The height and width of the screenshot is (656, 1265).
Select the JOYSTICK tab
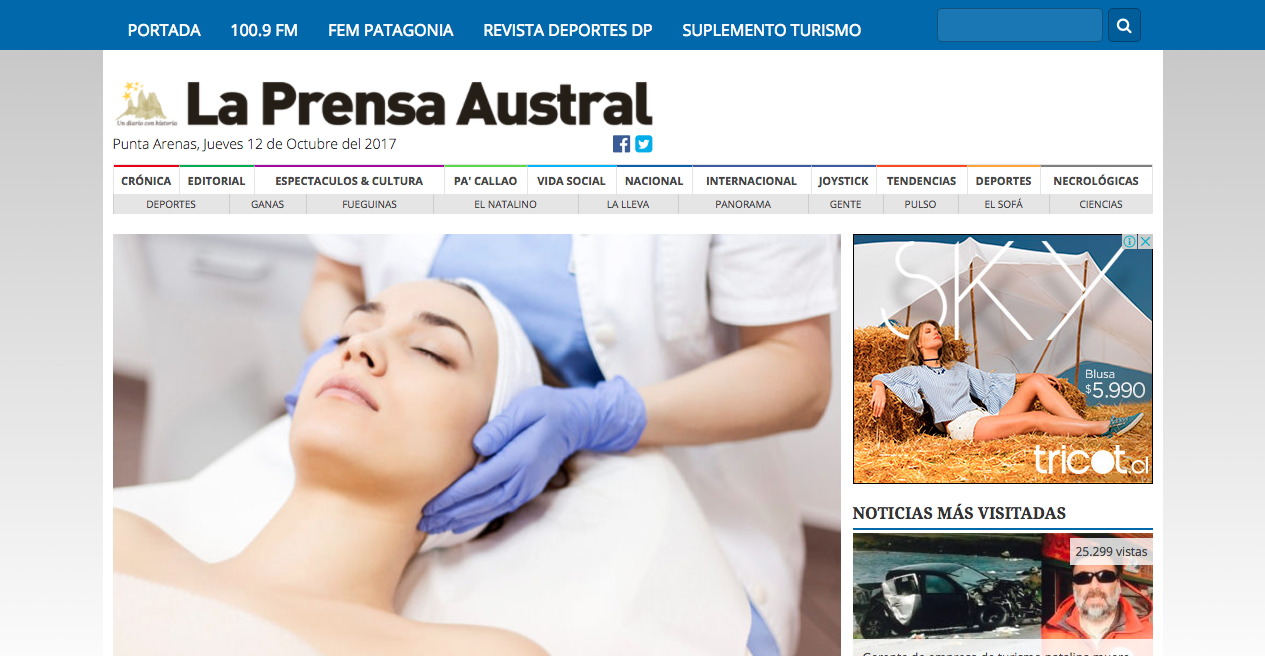coord(844,181)
